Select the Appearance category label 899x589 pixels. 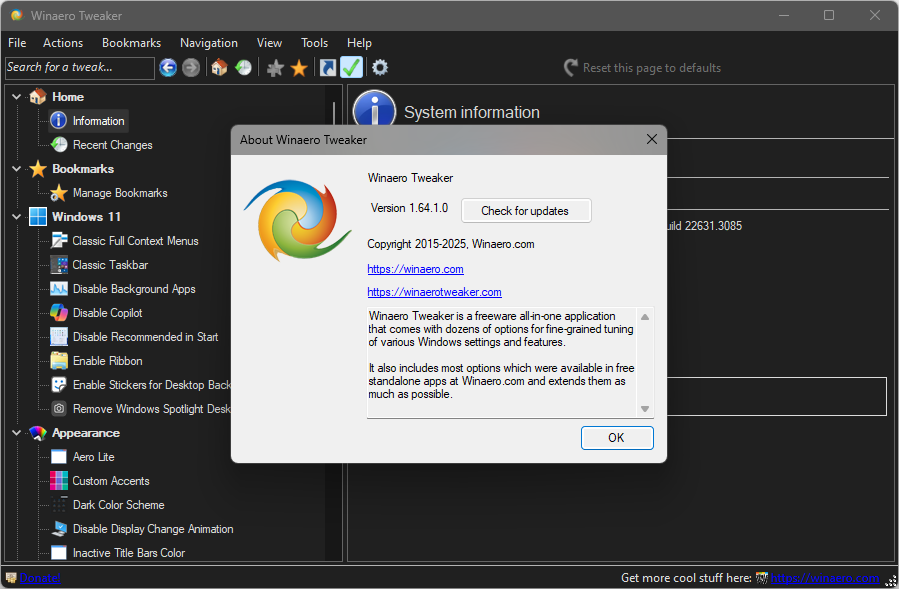(x=86, y=433)
